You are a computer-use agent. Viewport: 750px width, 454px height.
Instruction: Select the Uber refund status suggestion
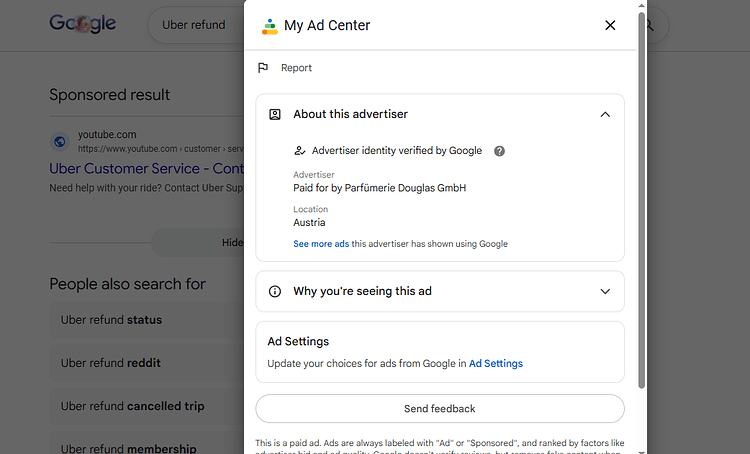pyautogui.click(x=147, y=320)
